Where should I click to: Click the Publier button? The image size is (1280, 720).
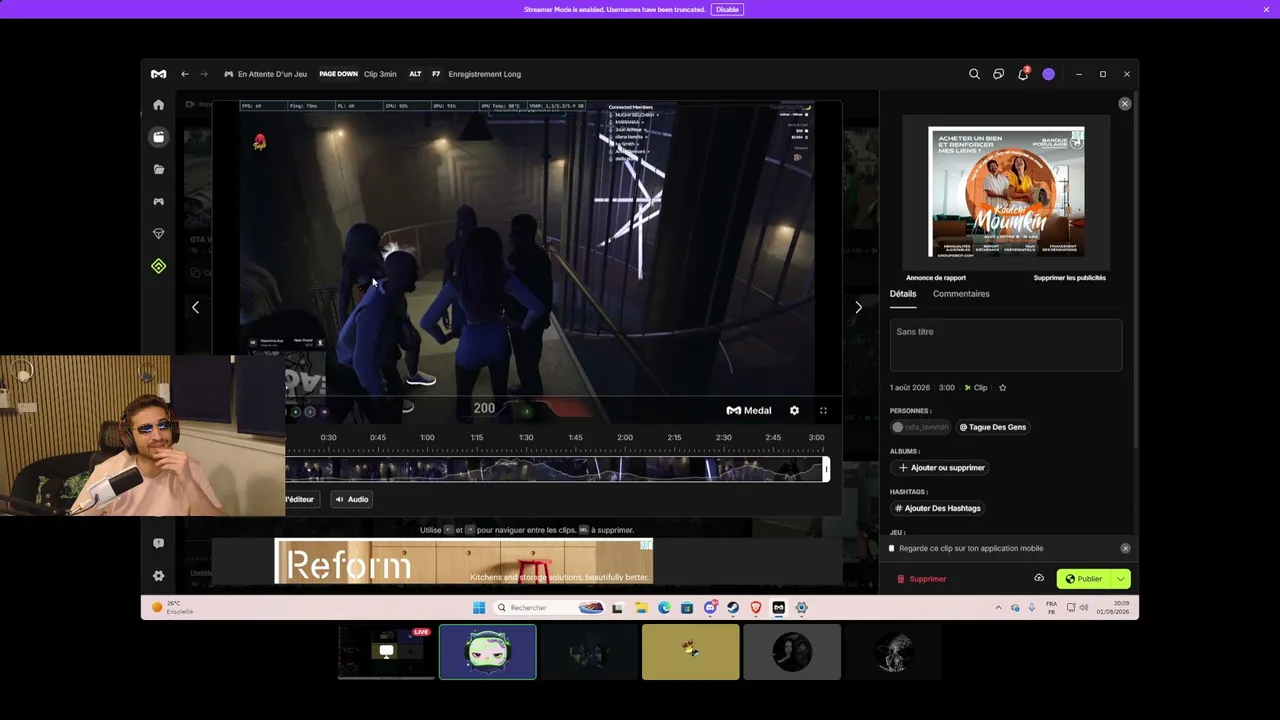(x=1084, y=579)
